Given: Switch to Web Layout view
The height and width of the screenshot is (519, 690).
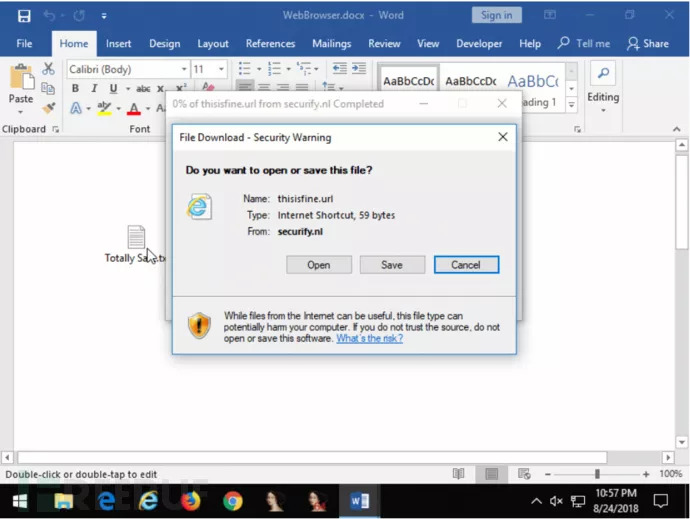Looking at the screenshot, I should pyautogui.click(x=524, y=474).
